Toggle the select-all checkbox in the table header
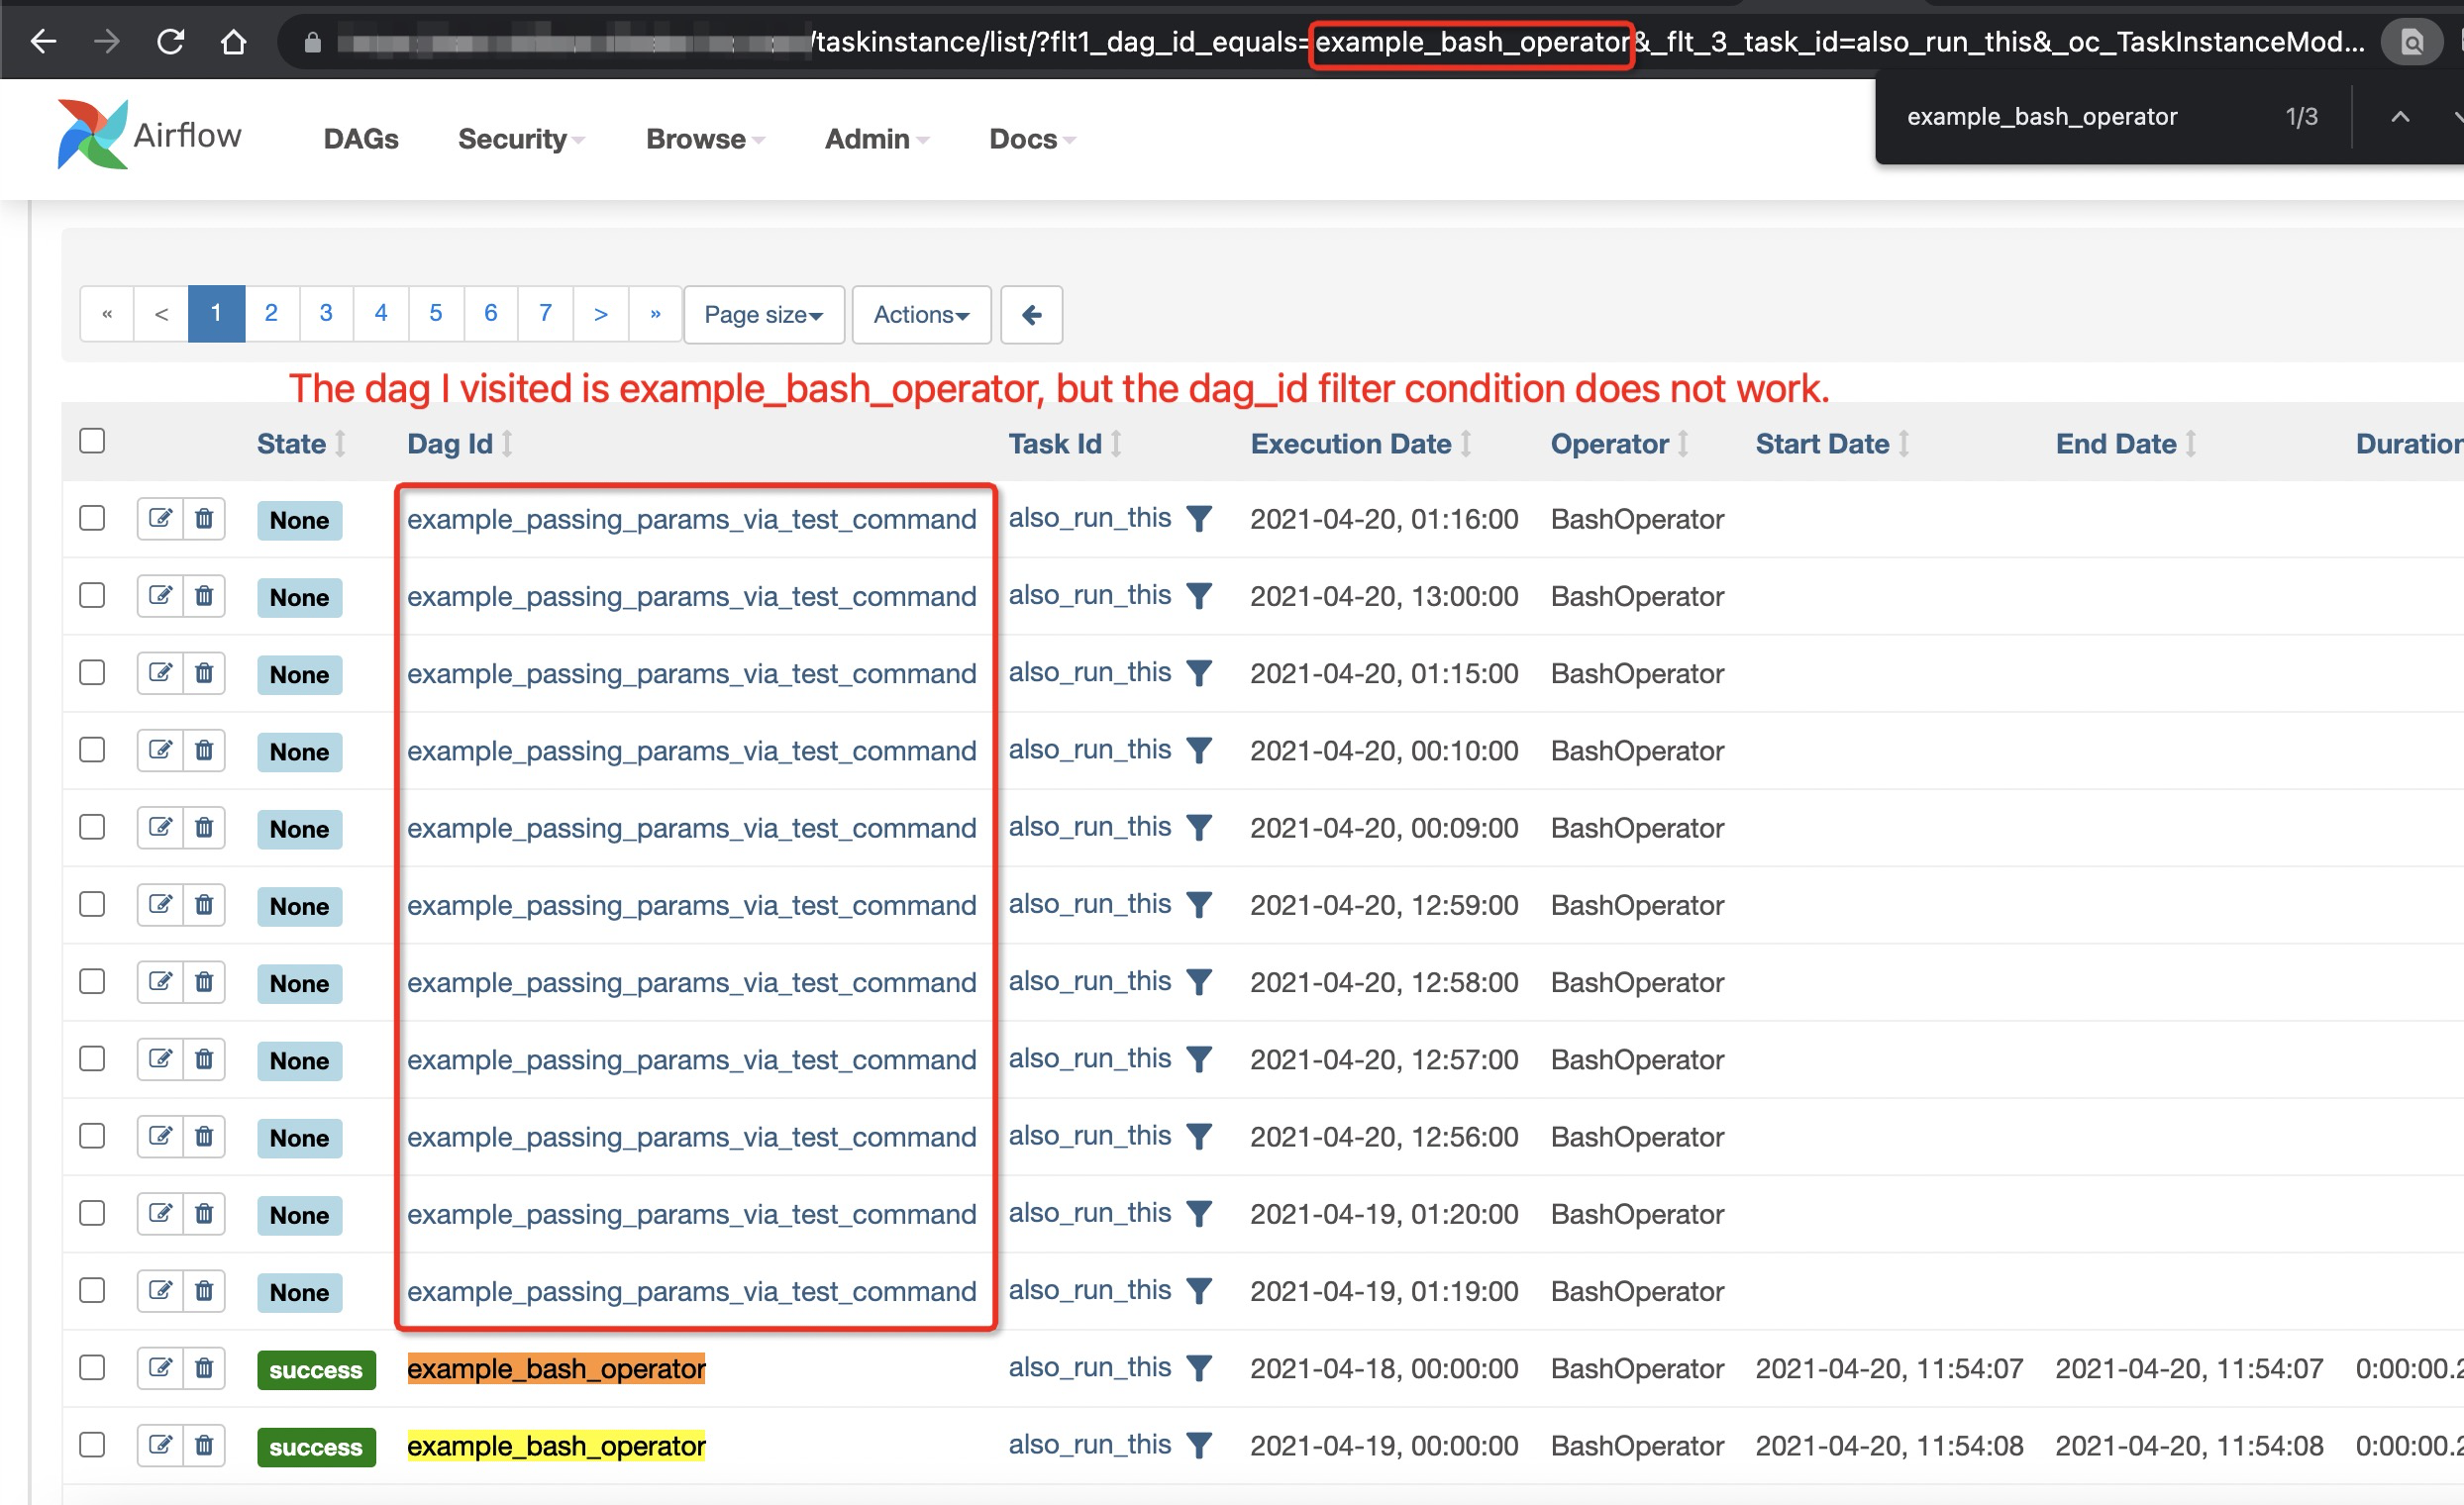Screen dimensions: 2464x1505 [x=91, y=440]
